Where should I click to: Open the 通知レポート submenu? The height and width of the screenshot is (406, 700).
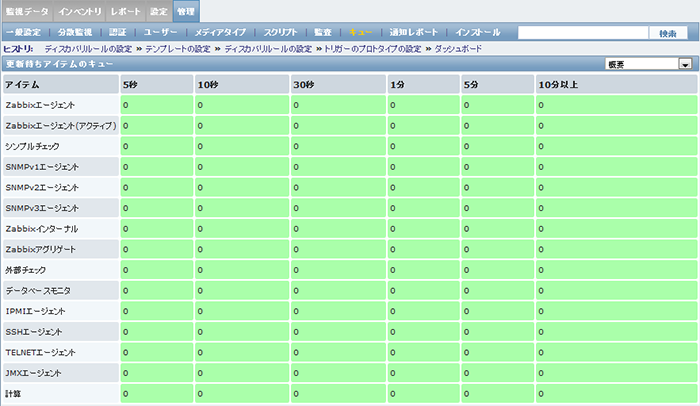[x=414, y=33]
